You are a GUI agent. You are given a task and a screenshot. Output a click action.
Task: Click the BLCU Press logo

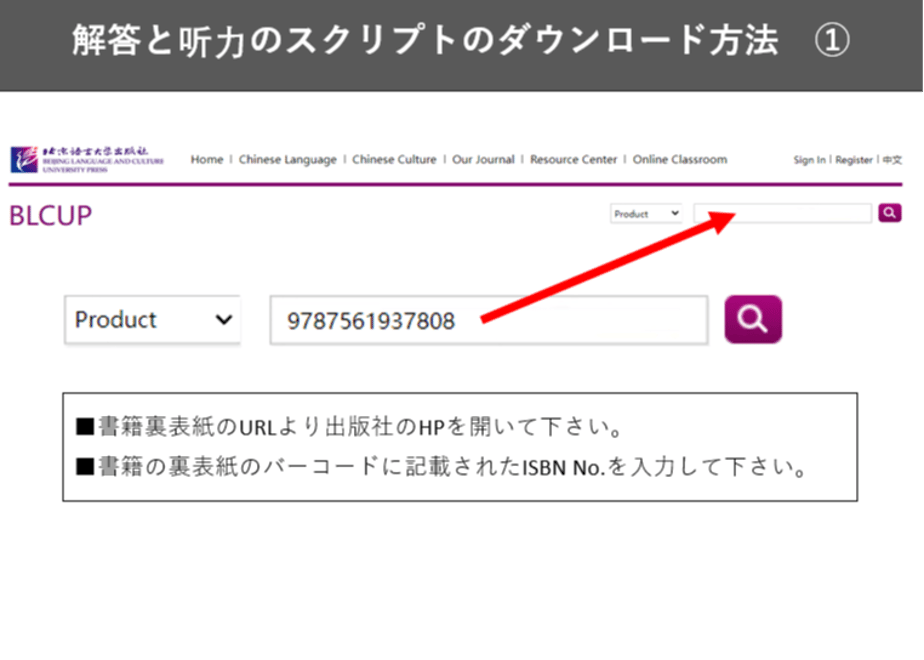(x=87, y=160)
